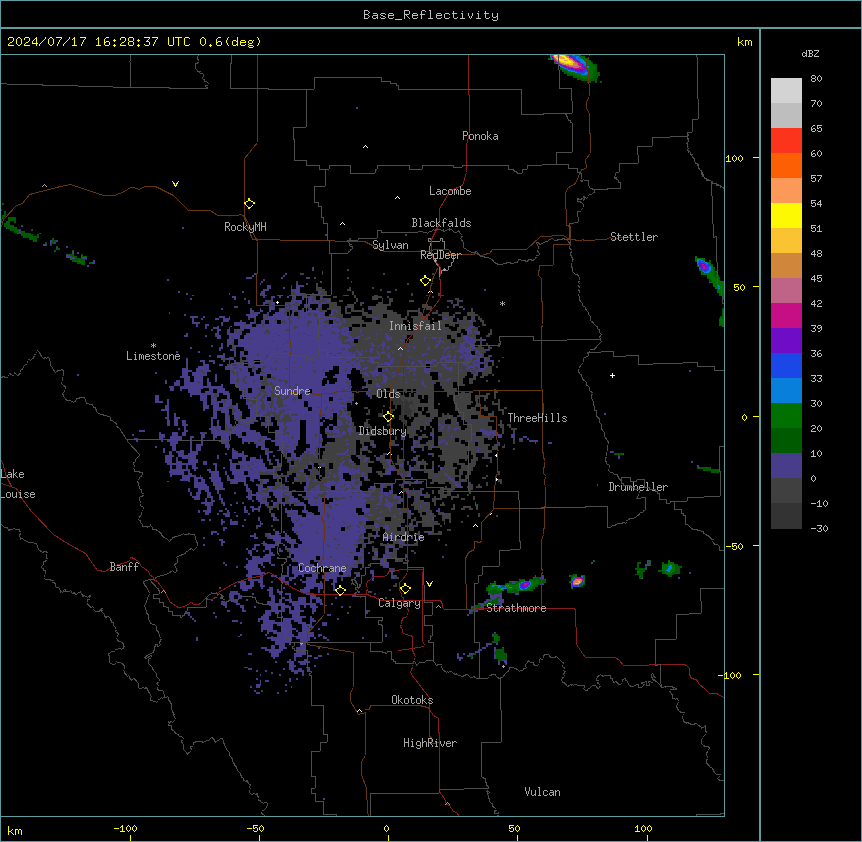Click the orange 57-60 dBZ legend swatch
Viewport: 862px width, 842px height.
[x=786, y=165]
